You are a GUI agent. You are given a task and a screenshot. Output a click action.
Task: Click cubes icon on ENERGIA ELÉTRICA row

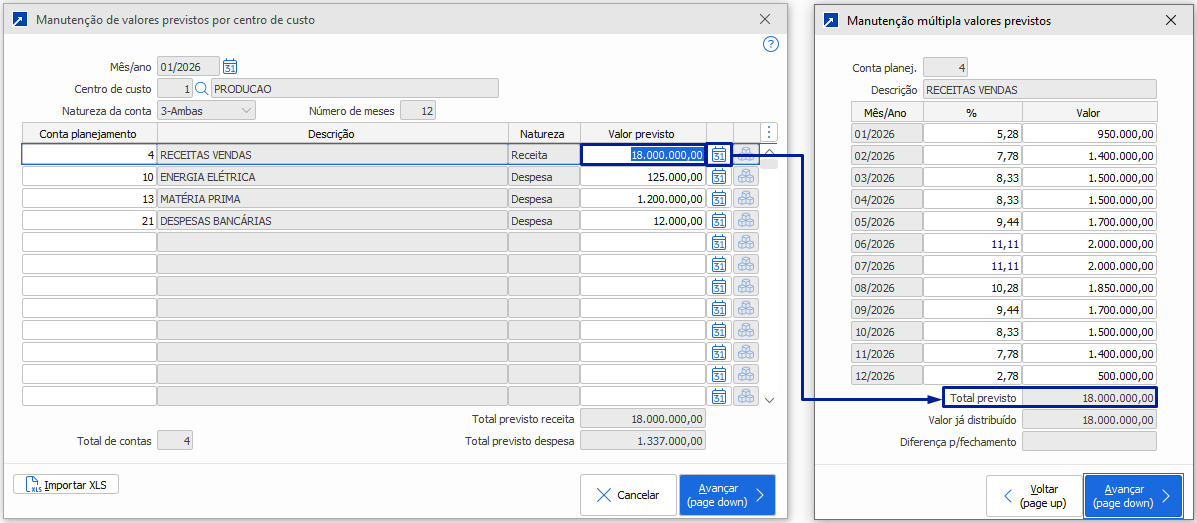(x=746, y=177)
